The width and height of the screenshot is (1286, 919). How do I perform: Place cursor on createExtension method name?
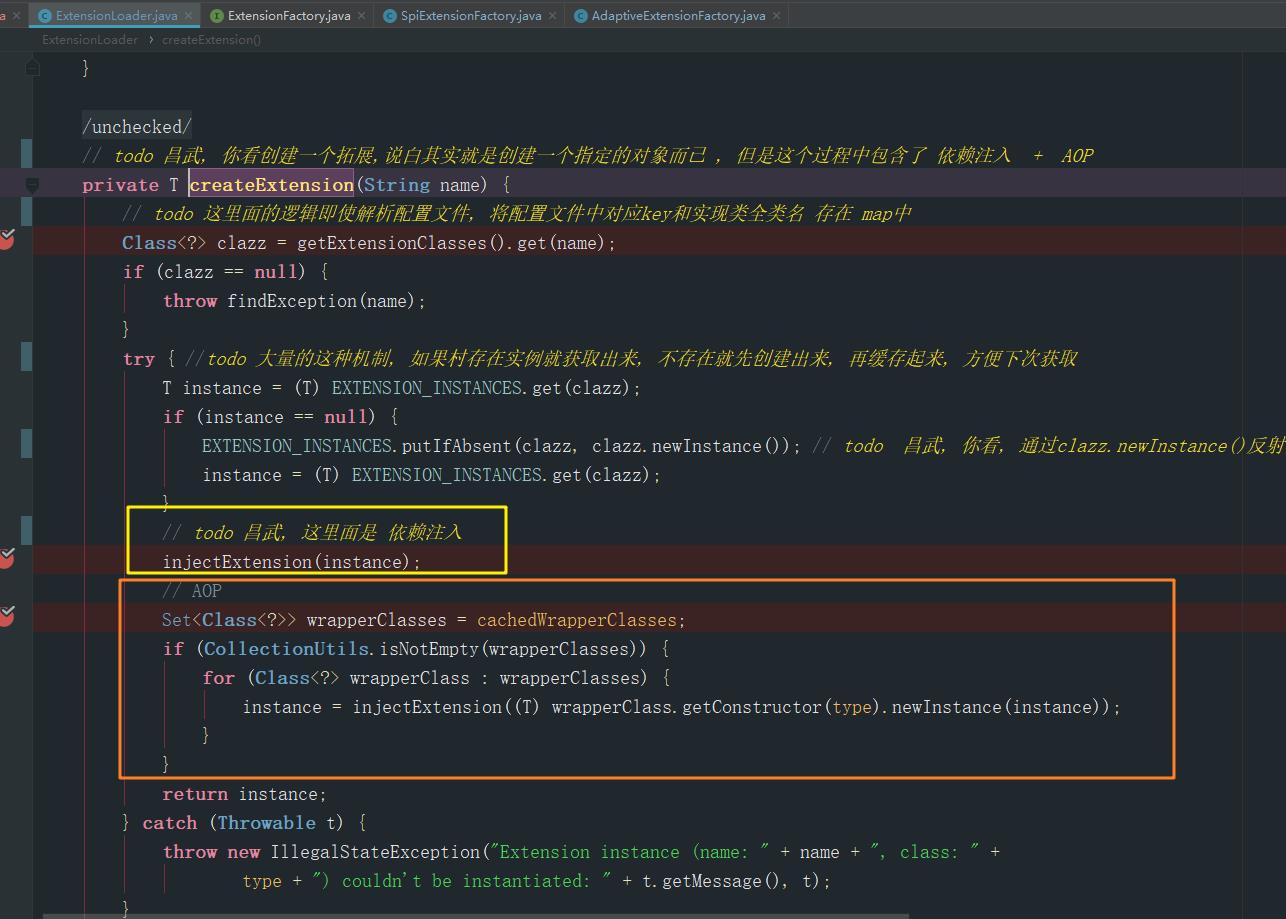coord(270,185)
